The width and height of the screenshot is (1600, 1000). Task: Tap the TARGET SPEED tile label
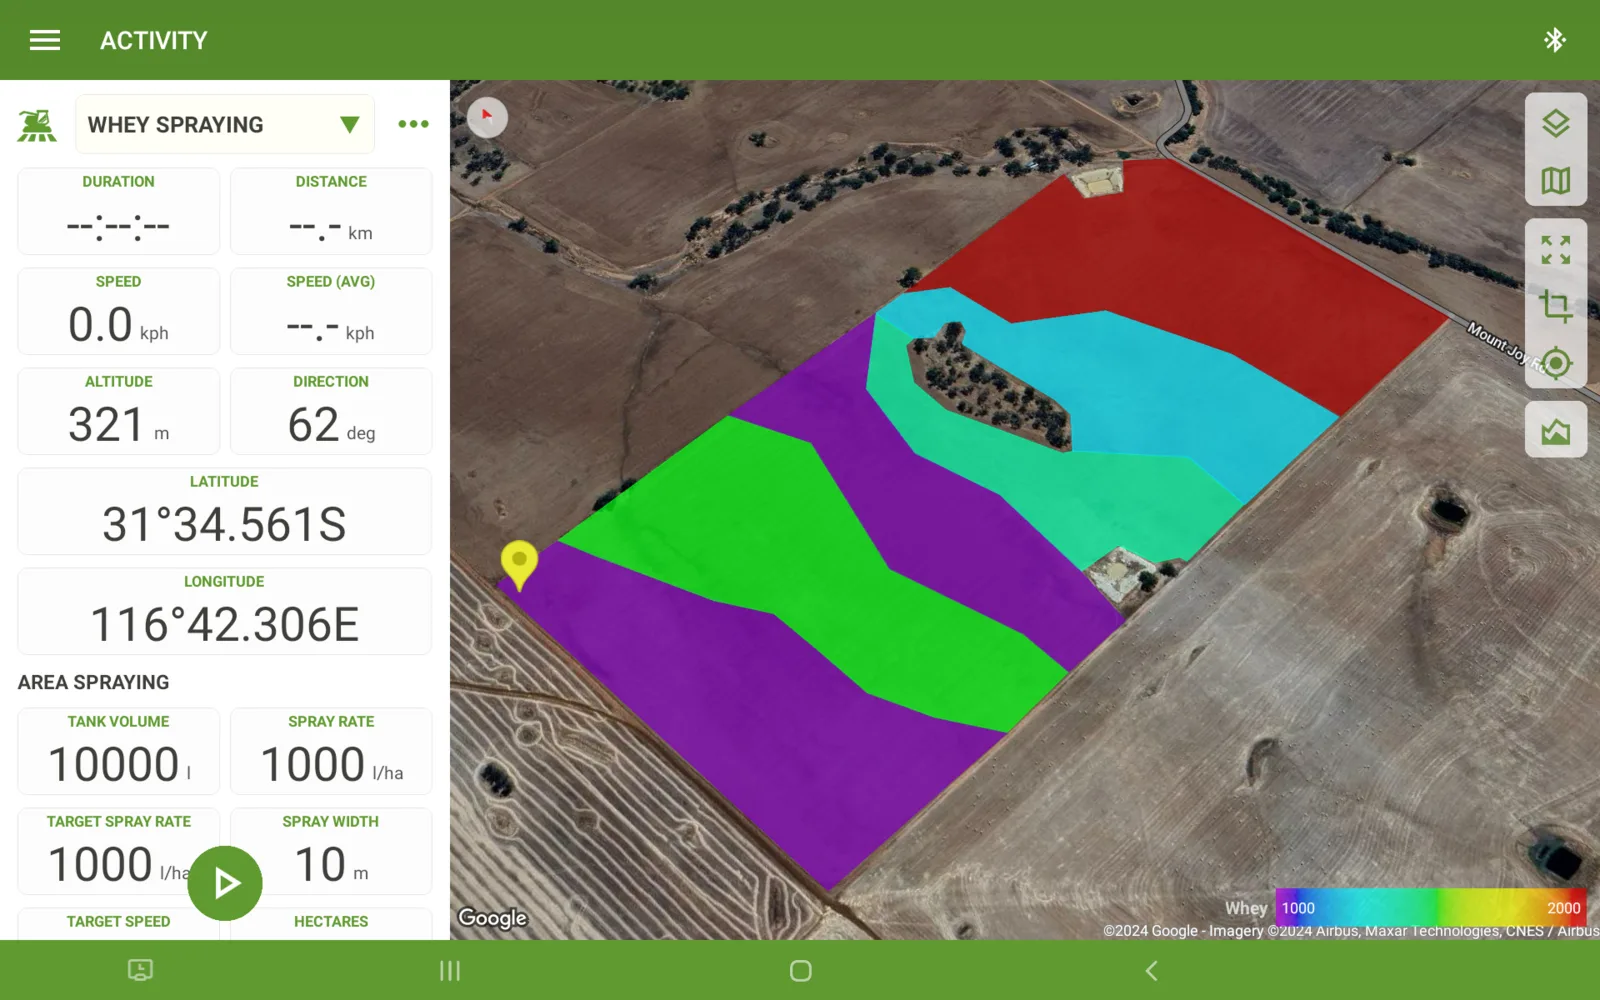(118, 921)
